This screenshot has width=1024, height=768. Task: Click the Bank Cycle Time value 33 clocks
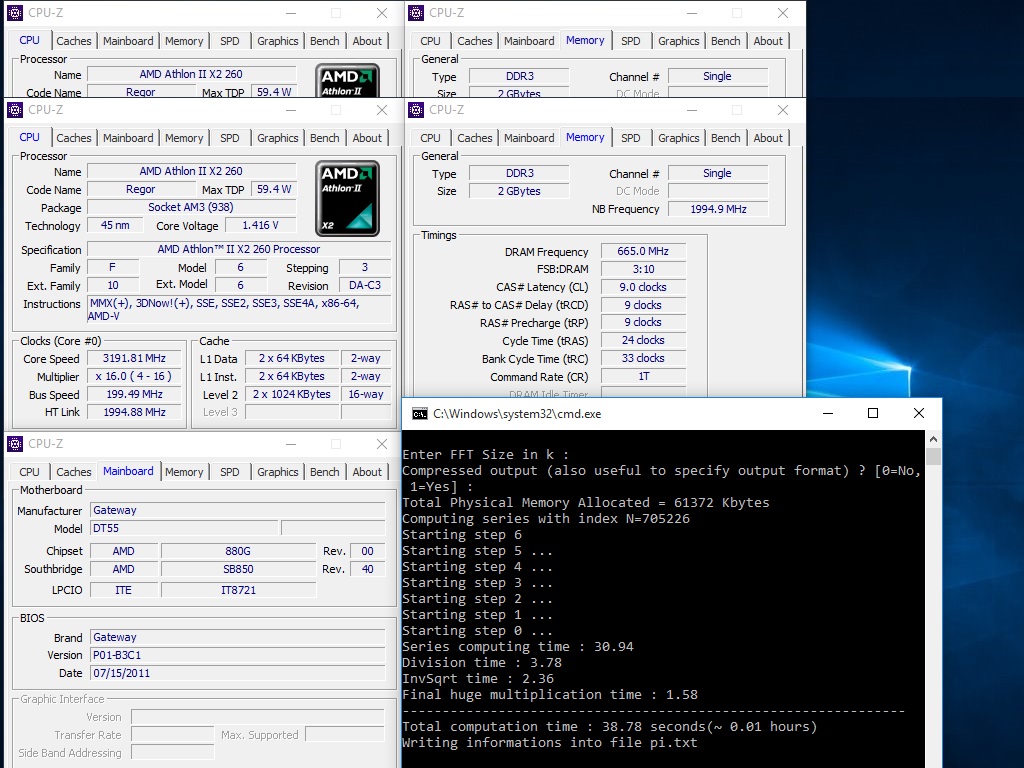pos(643,359)
